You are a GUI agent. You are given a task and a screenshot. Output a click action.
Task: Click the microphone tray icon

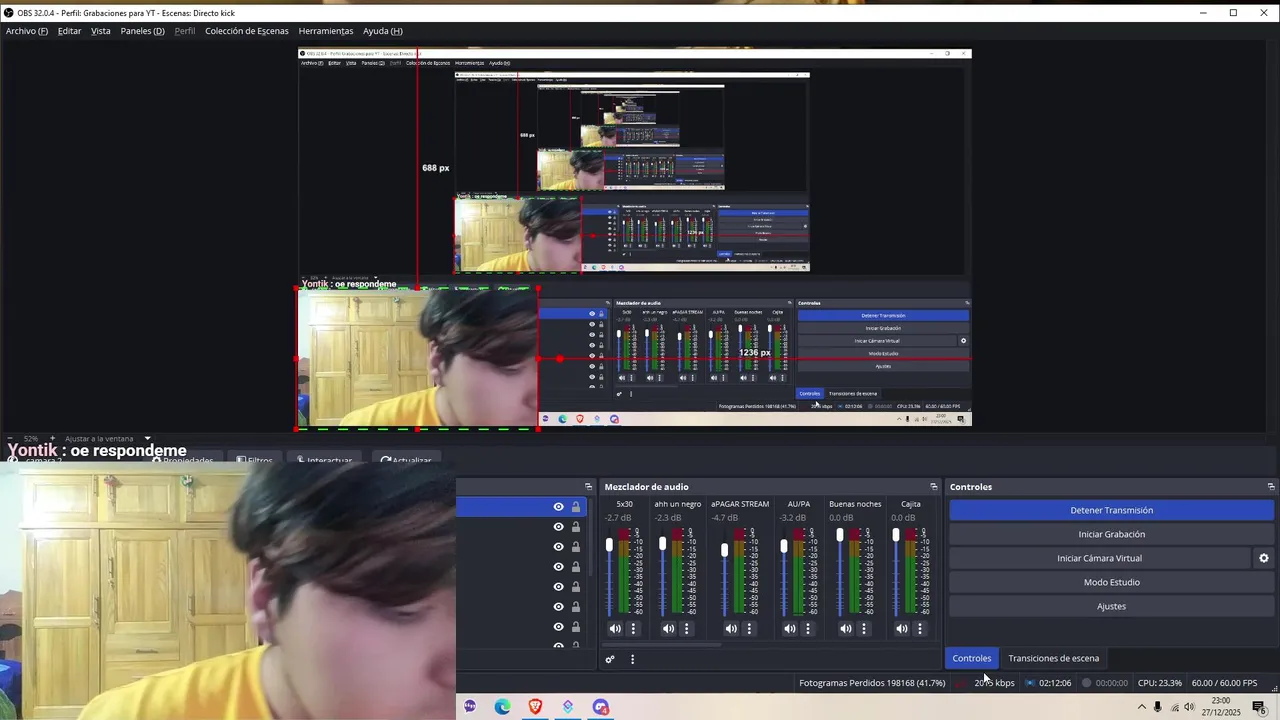[1158, 707]
